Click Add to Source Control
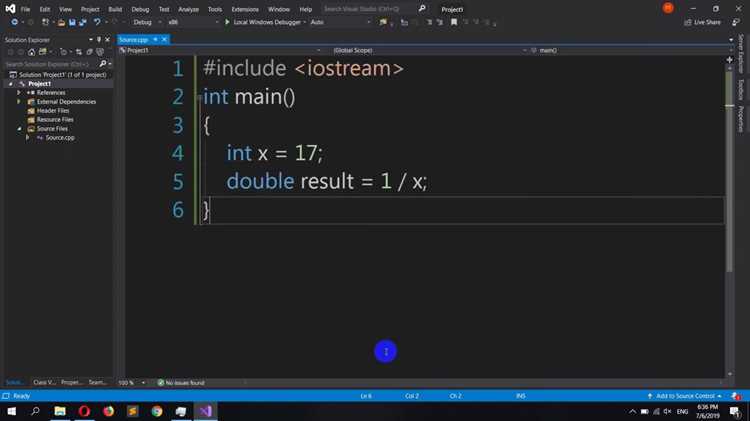Image resolution: width=750 pixels, height=421 pixels. (x=684, y=396)
